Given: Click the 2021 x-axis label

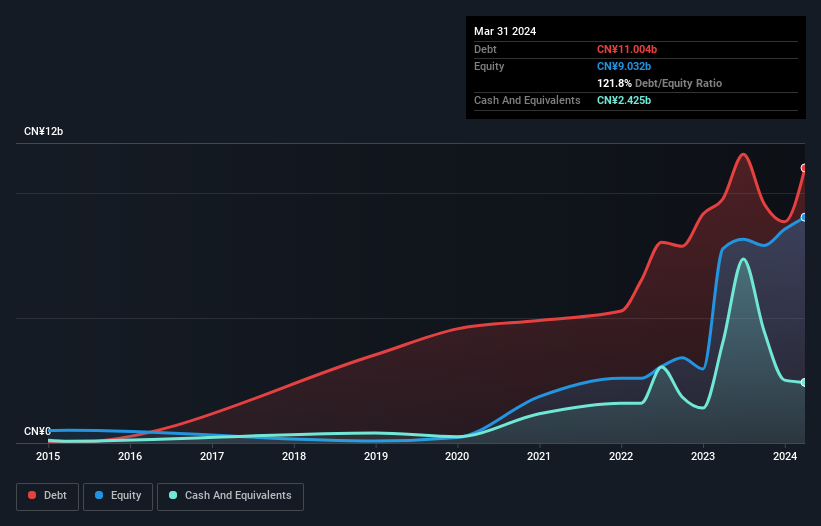Looking at the screenshot, I should 539,456.
